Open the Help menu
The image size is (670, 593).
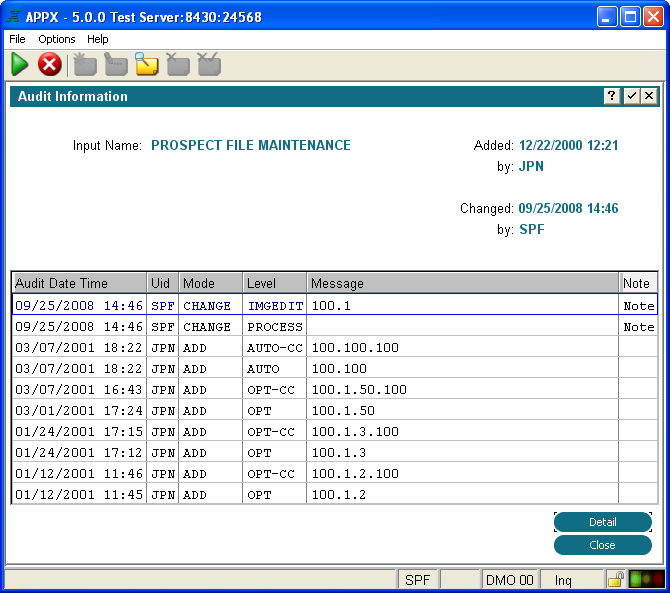pos(97,39)
